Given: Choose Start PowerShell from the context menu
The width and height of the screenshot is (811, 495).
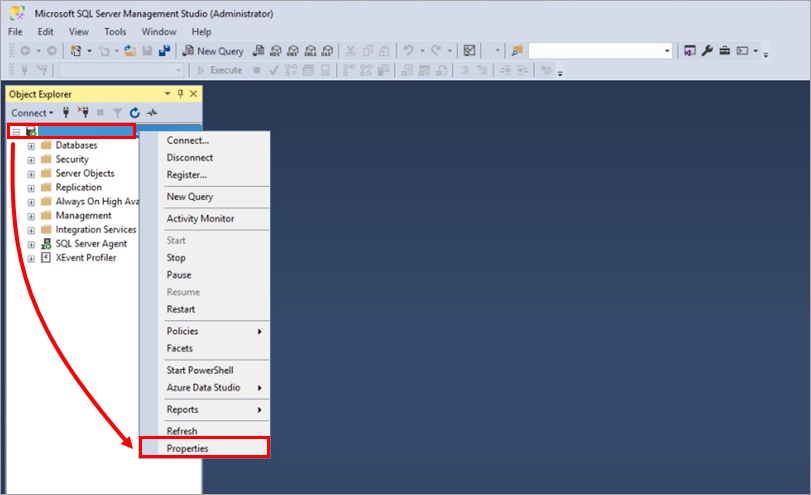Looking at the screenshot, I should [x=205, y=370].
